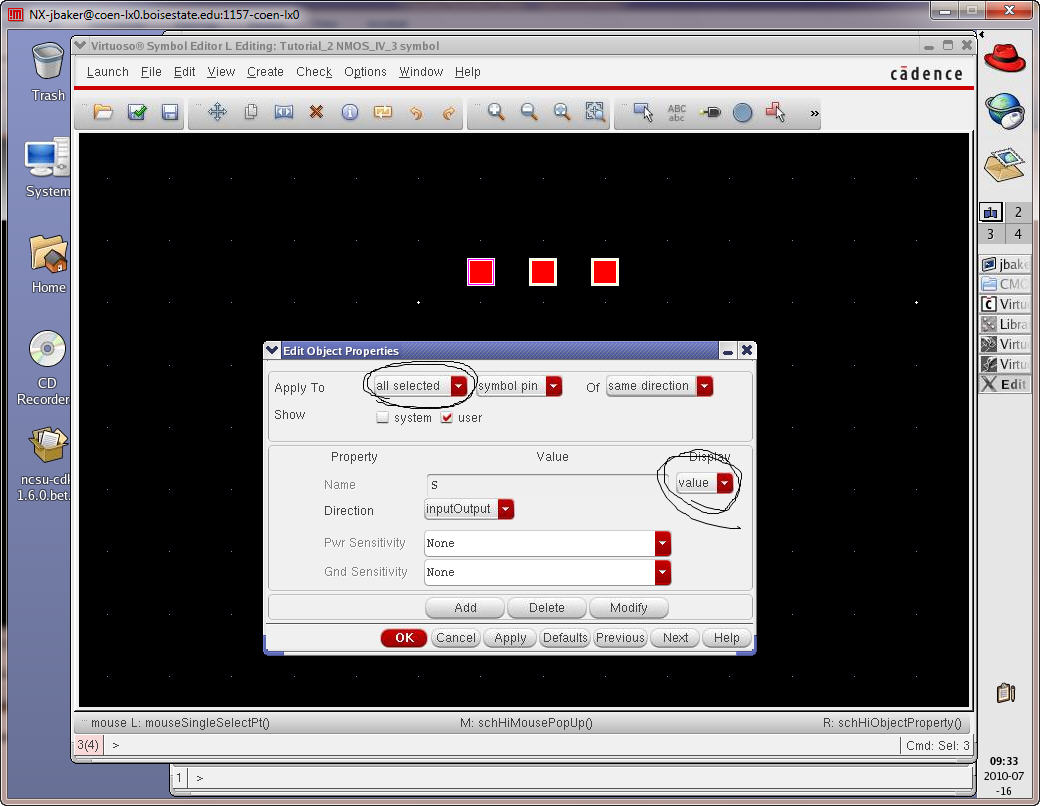Viewport: 1040px width, 806px height.
Task: Open Properties with the blue info icon
Action: 349,113
